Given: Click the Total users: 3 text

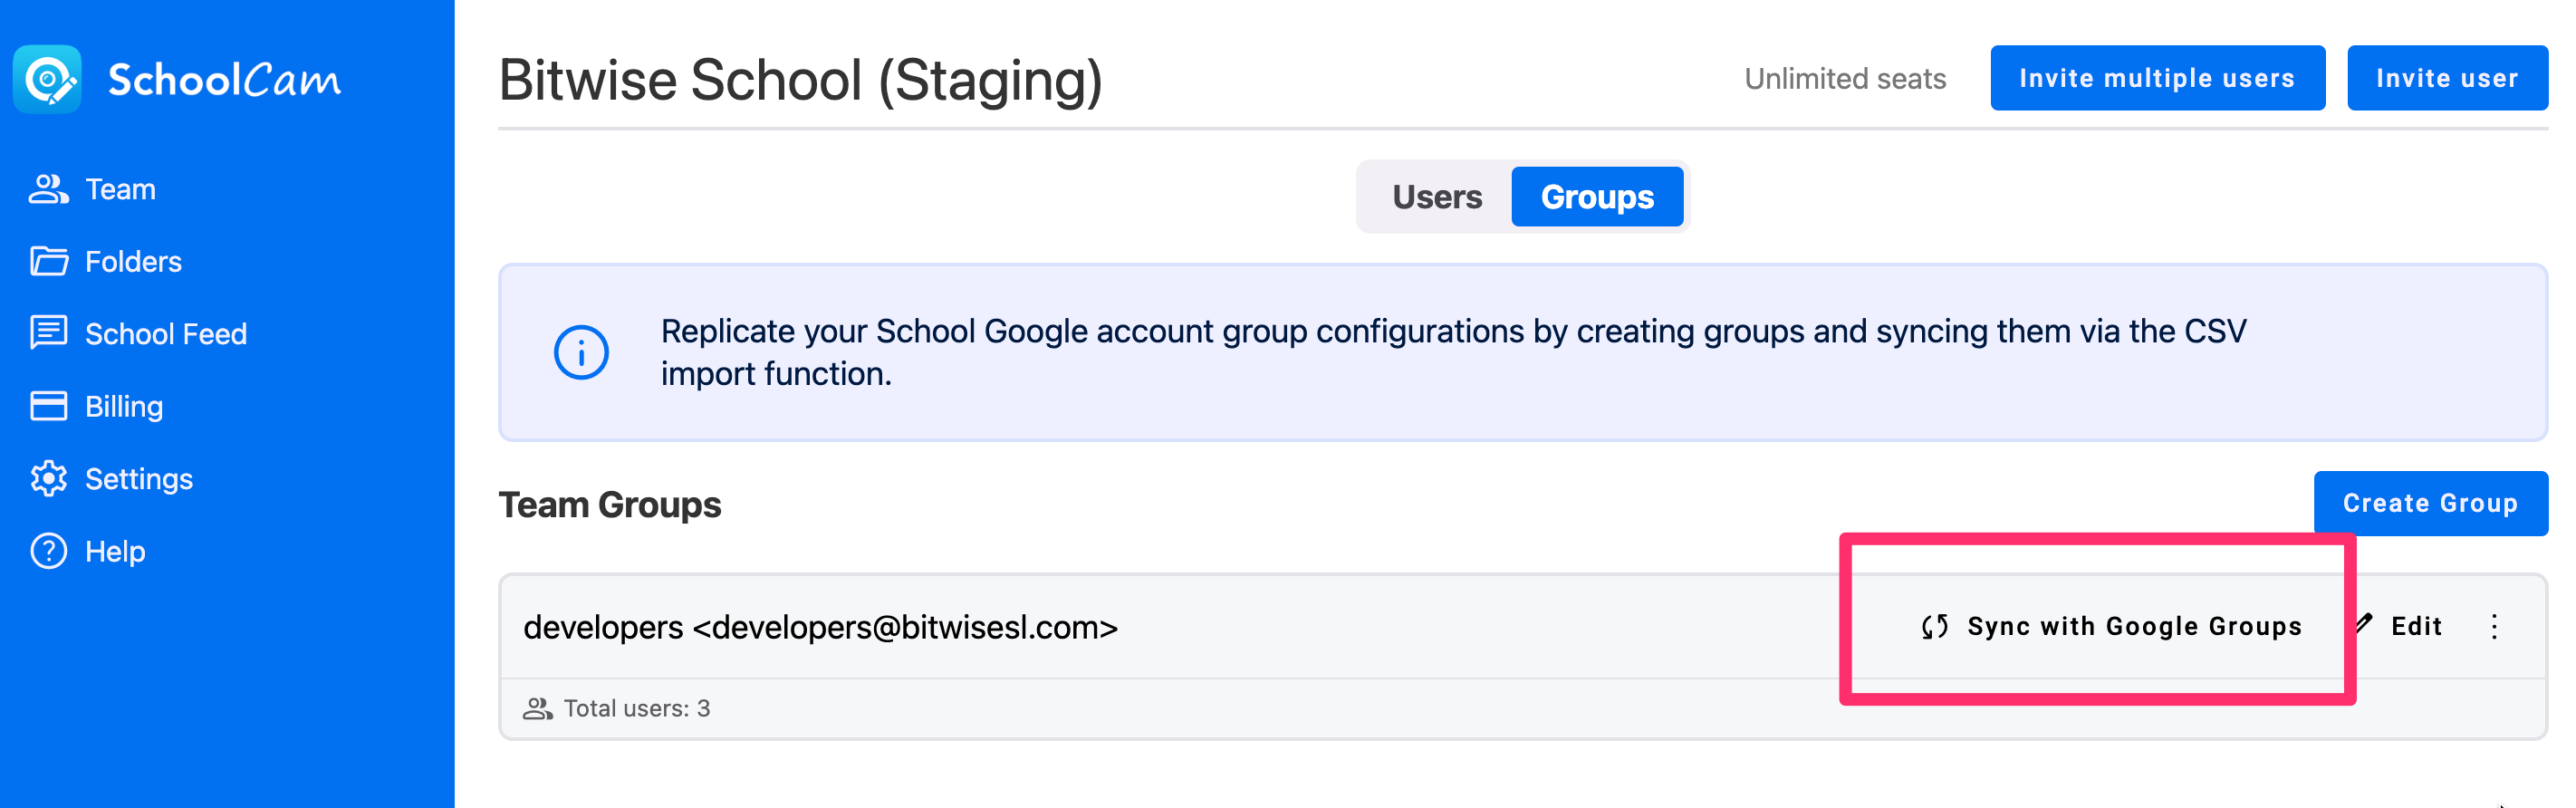Looking at the screenshot, I should (637, 708).
